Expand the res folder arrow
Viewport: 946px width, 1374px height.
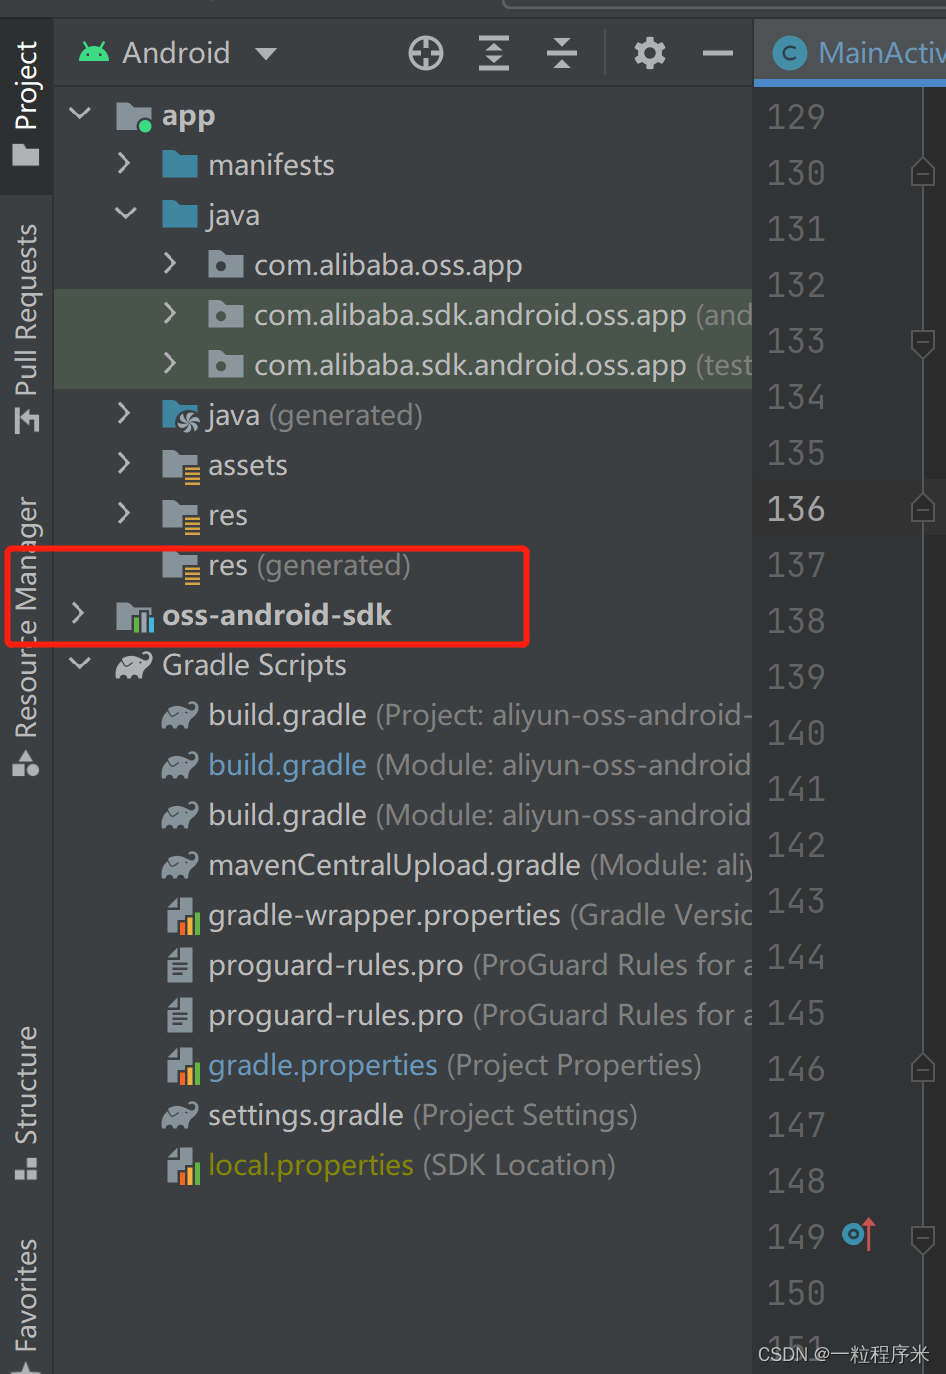(x=124, y=513)
